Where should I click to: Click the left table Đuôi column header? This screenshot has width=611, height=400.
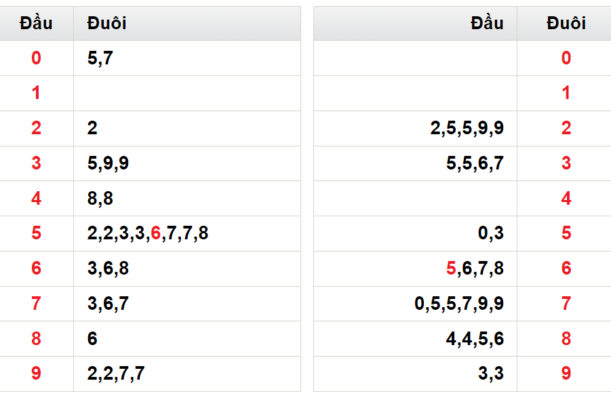tap(187, 23)
